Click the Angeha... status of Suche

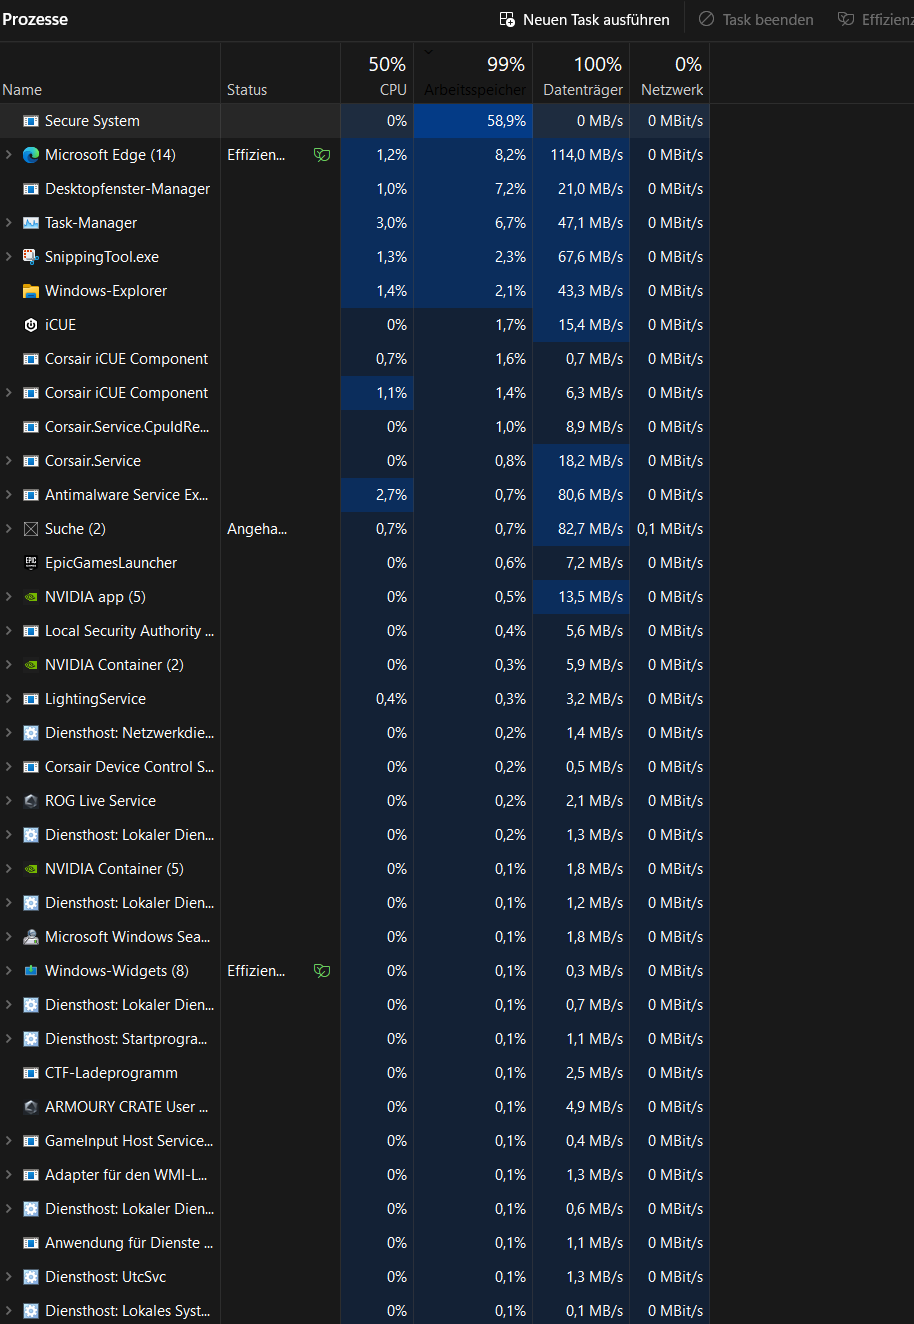point(257,529)
